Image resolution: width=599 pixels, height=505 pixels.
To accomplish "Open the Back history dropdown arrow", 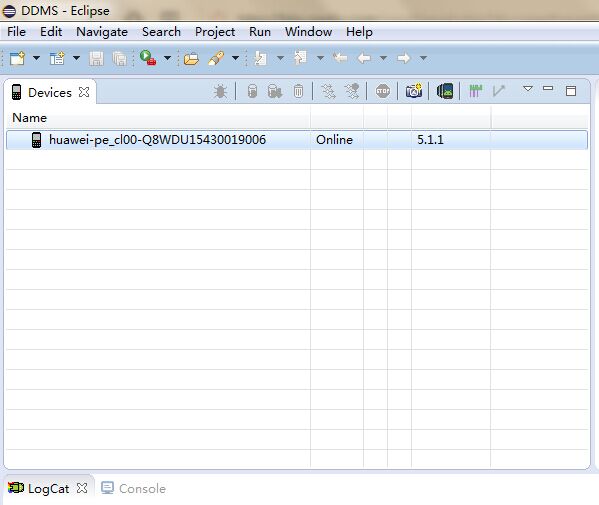I will tap(383, 58).
